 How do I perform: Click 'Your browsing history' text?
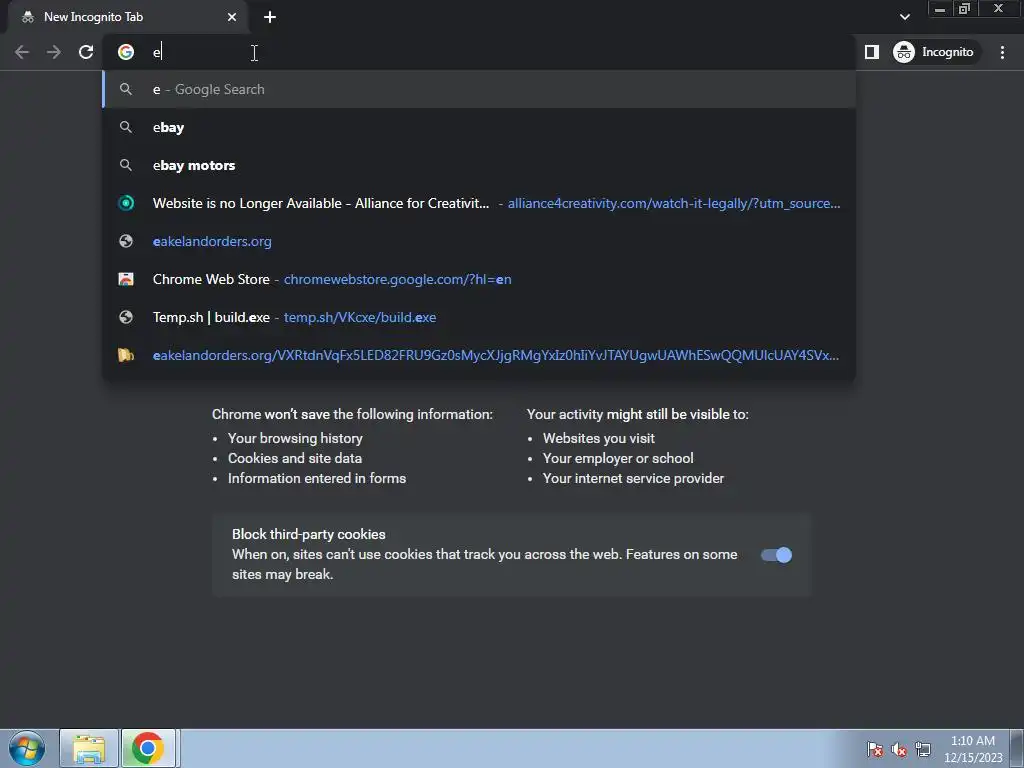(295, 438)
